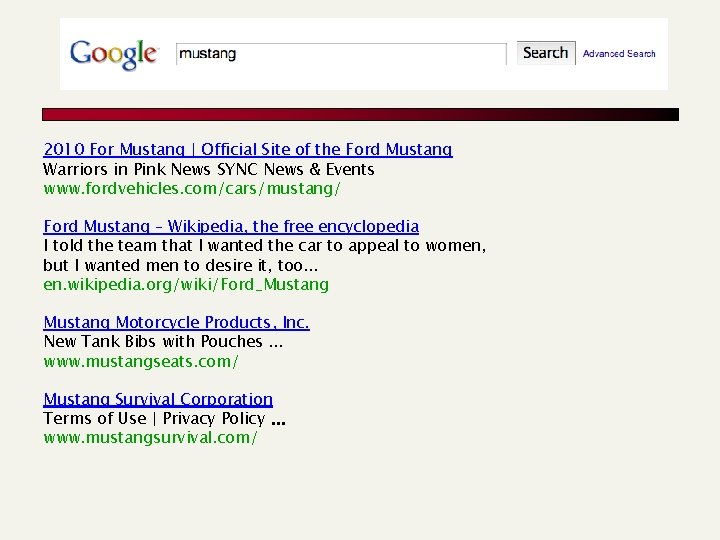Click the 'Warriors in Pink News SYNC News & Events' snippet
Screen dimensions: 720x540
point(208,169)
